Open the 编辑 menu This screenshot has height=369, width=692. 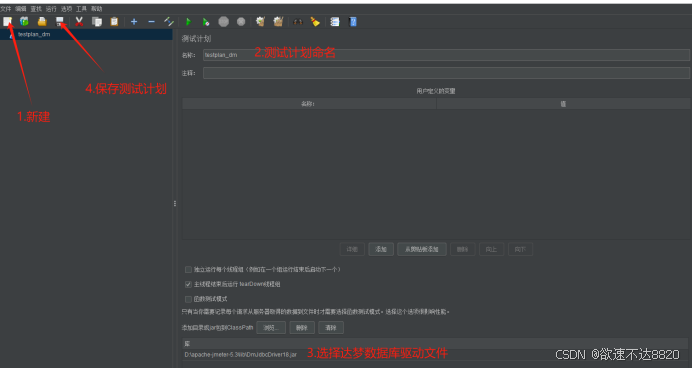[x=21, y=9]
